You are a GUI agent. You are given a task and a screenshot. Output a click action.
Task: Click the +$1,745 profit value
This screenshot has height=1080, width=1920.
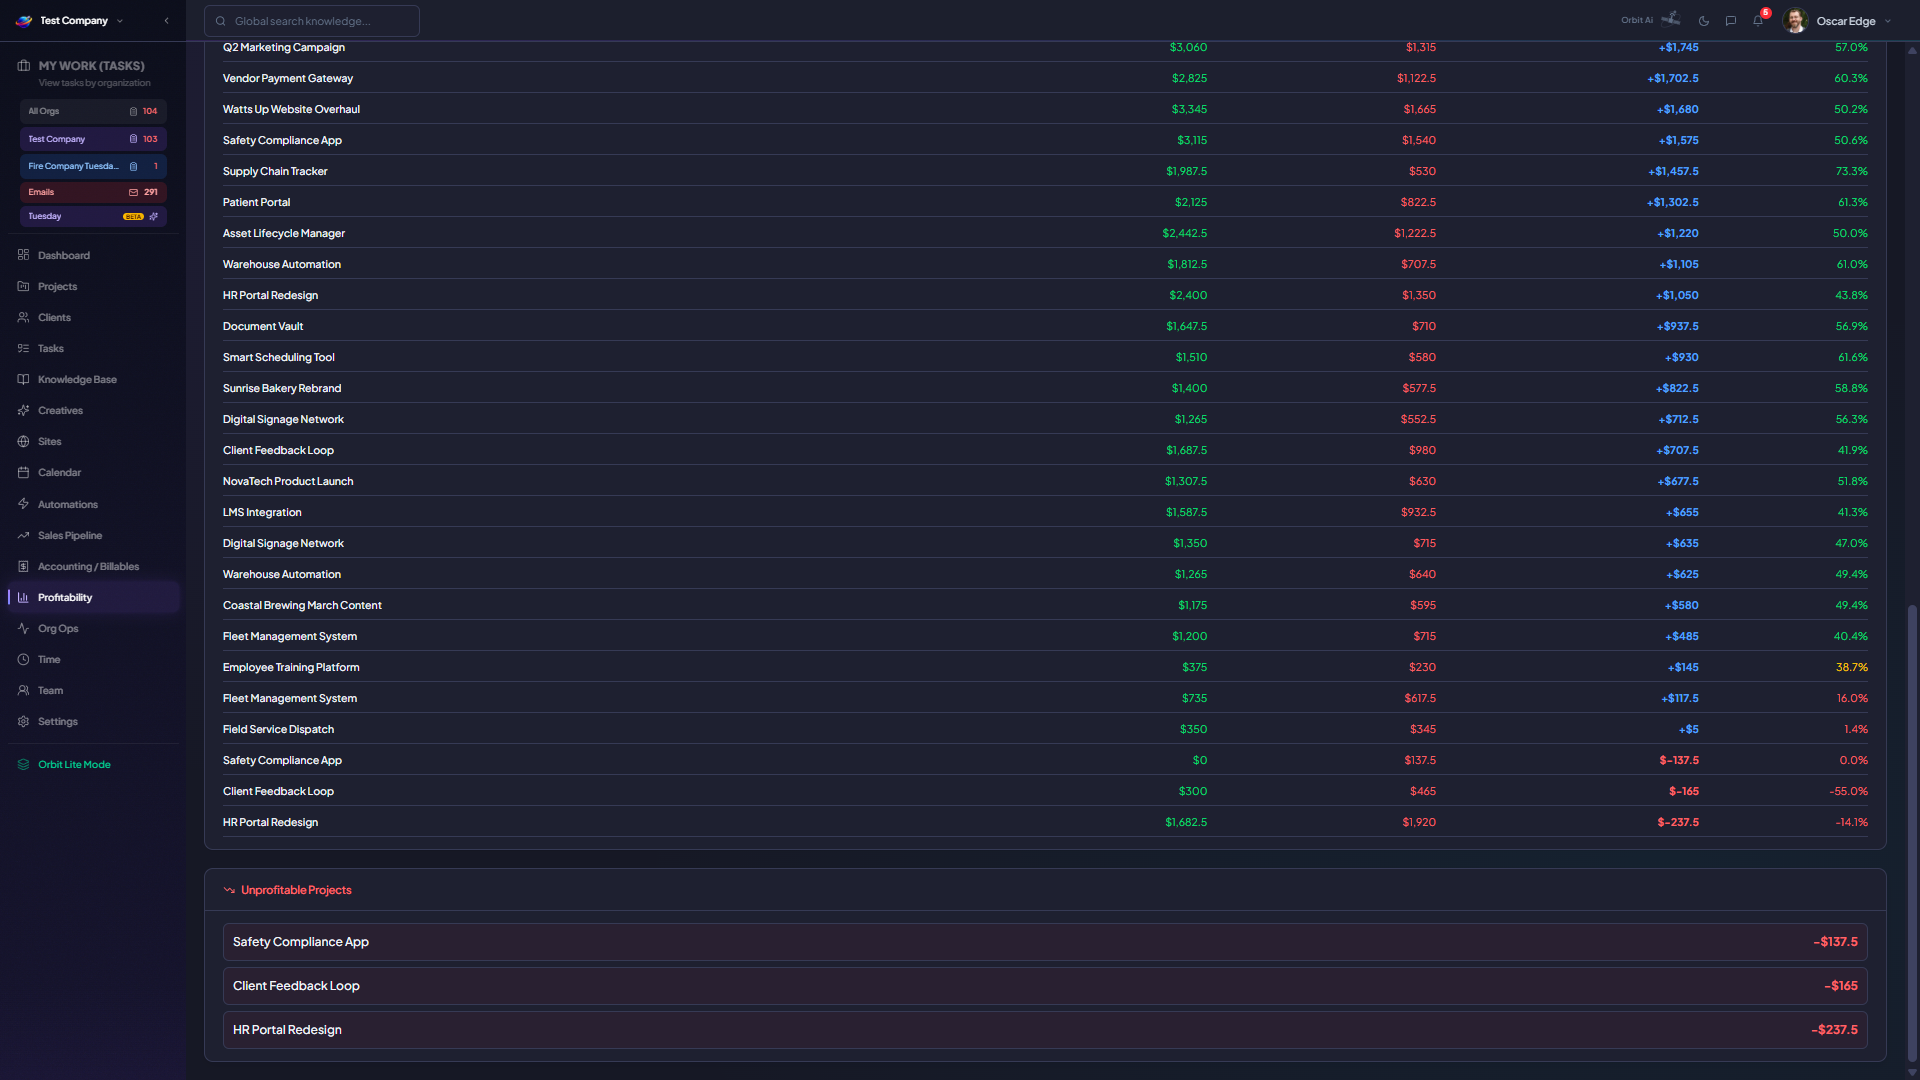1678,47
